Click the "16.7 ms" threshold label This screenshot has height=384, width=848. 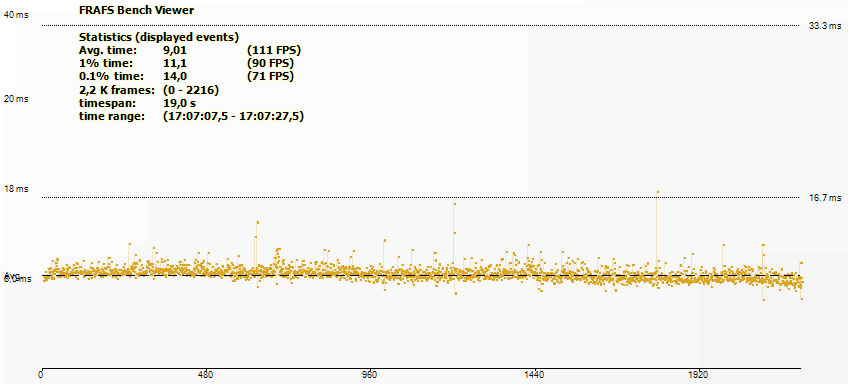[825, 198]
